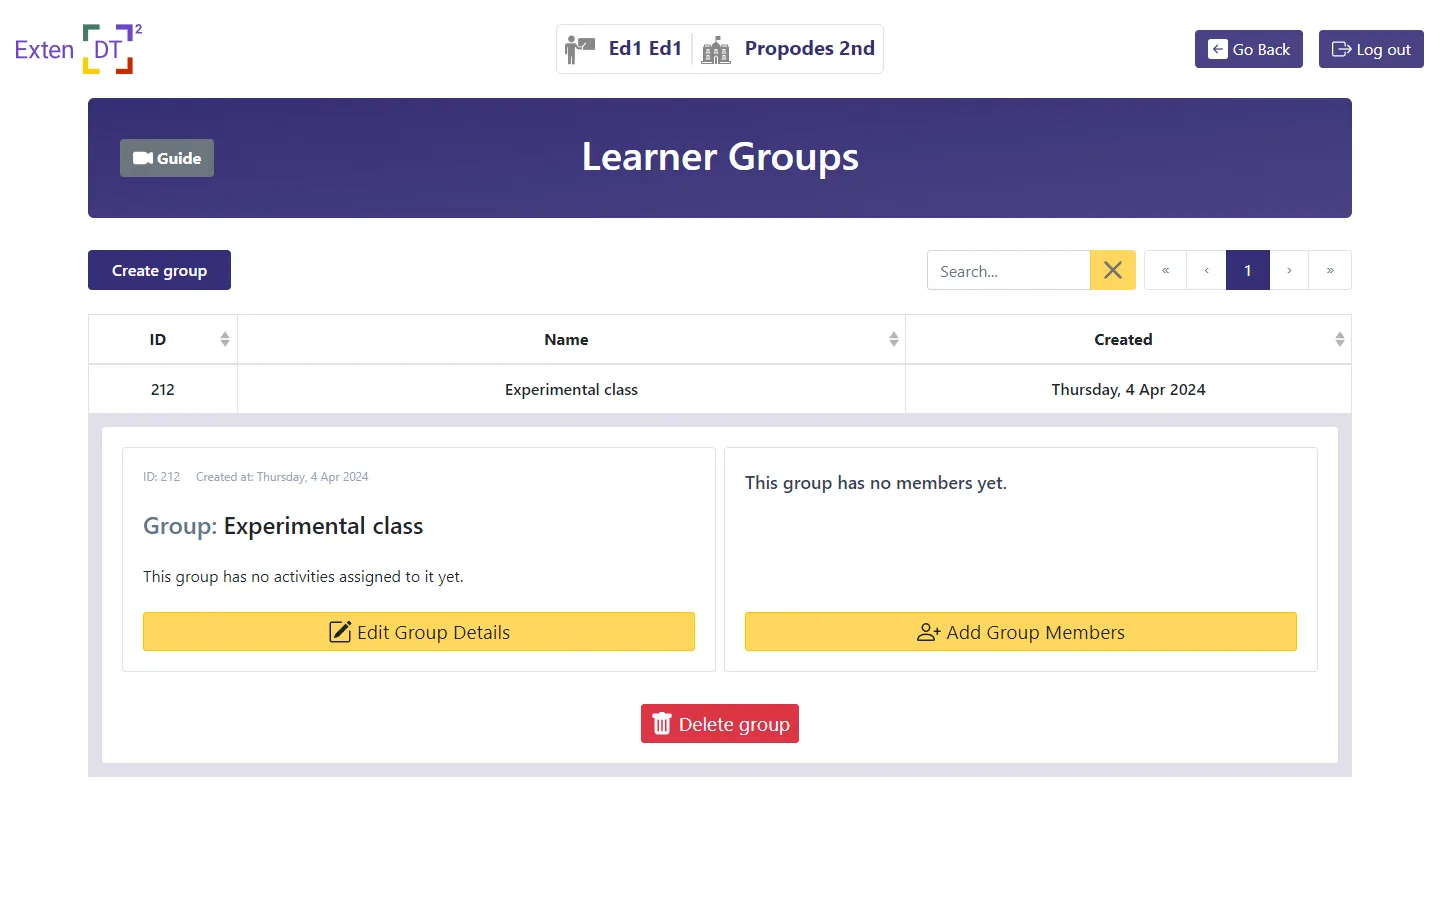The image size is (1440, 900).
Task: Click the add-person icon on Add Group Members
Action: pyautogui.click(x=928, y=631)
